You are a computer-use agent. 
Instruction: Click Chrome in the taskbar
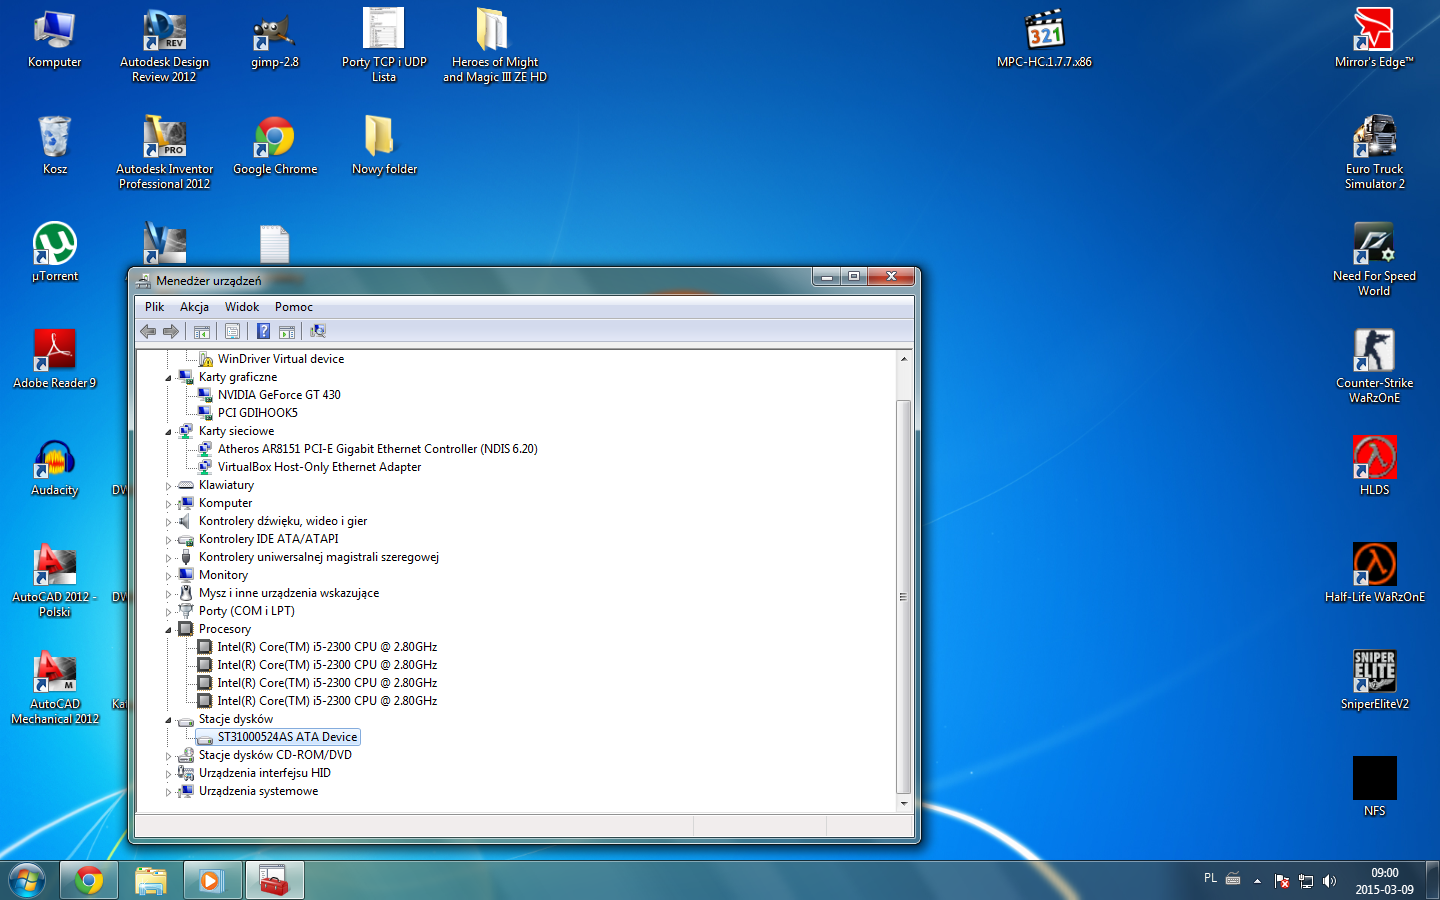[89, 880]
